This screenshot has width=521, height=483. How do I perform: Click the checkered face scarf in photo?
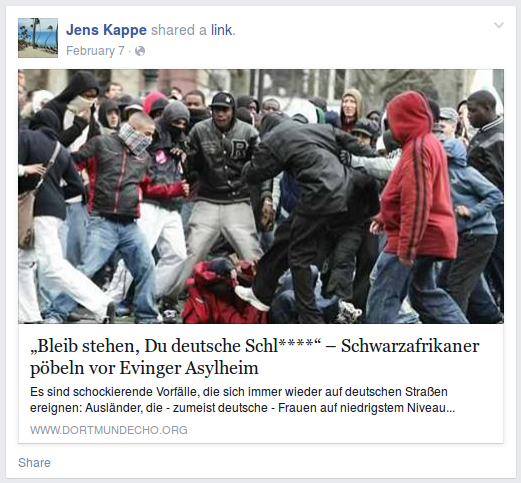[135, 139]
